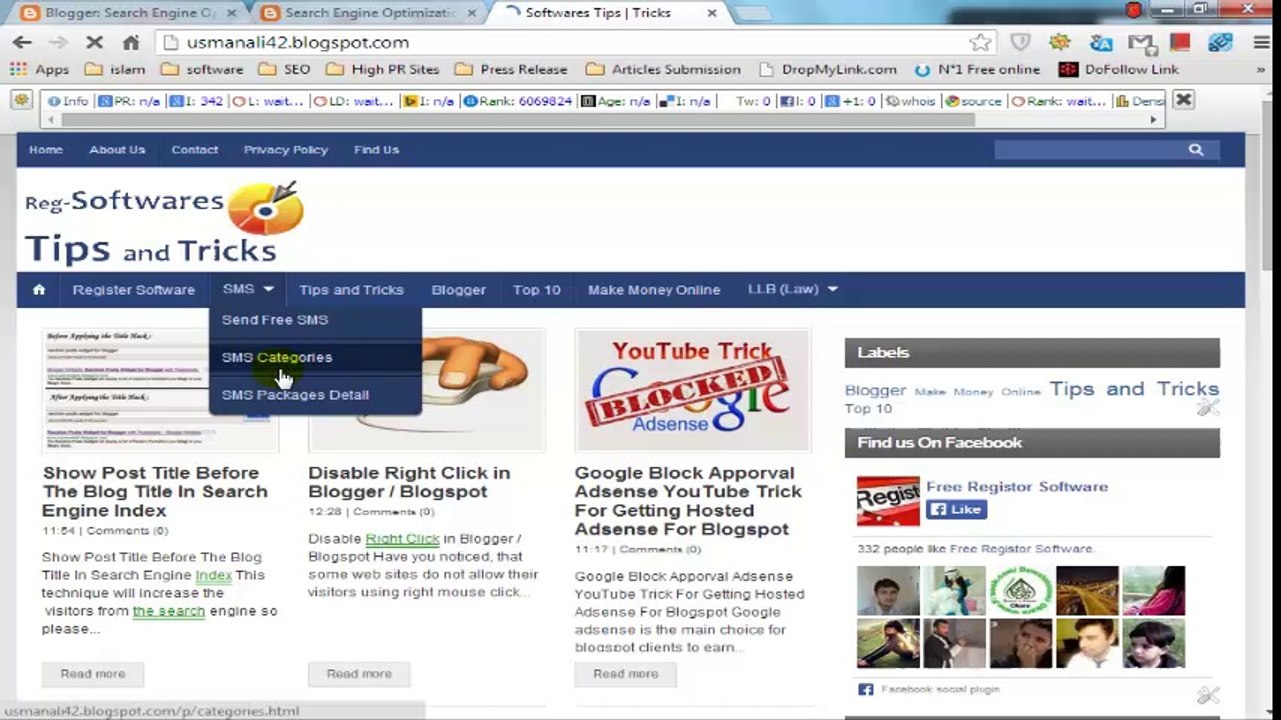
Task: Open Top 10 navigation menu item
Action: tap(537, 290)
